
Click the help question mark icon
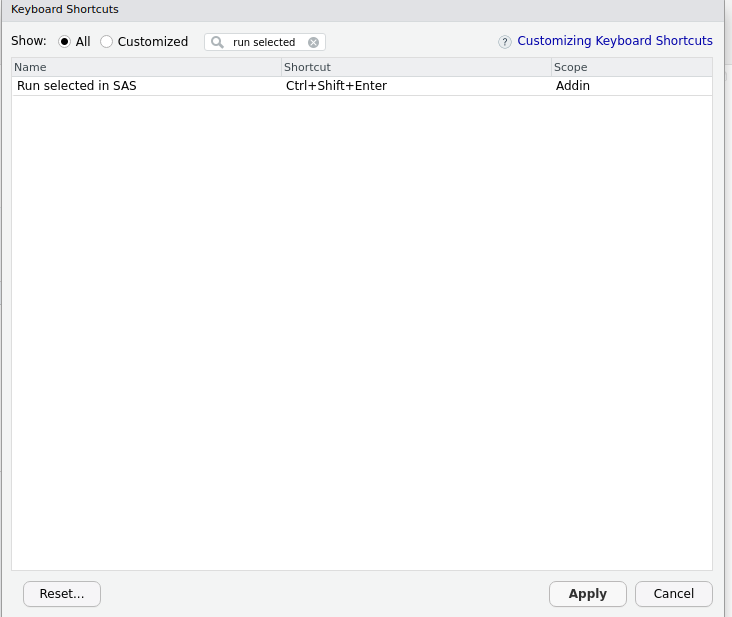click(505, 42)
